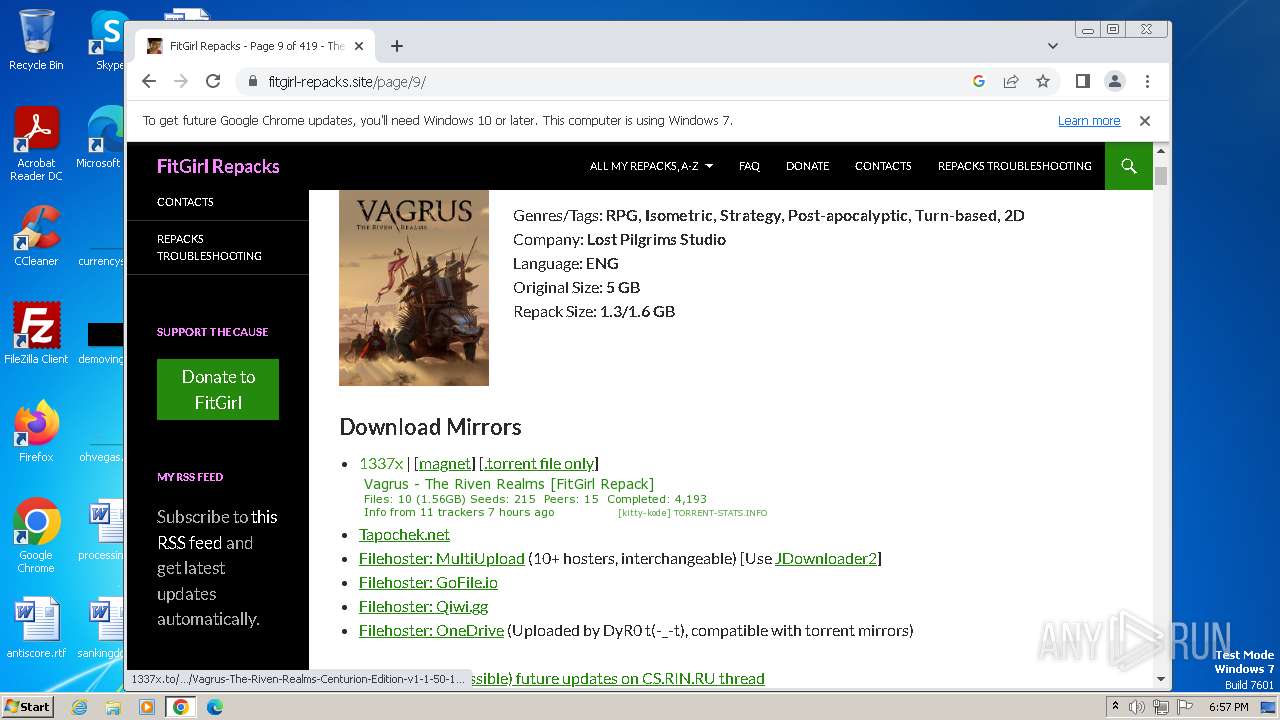
Task: Open FileZilla Client desktop shortcut
Action: click(x=36, y=333)
